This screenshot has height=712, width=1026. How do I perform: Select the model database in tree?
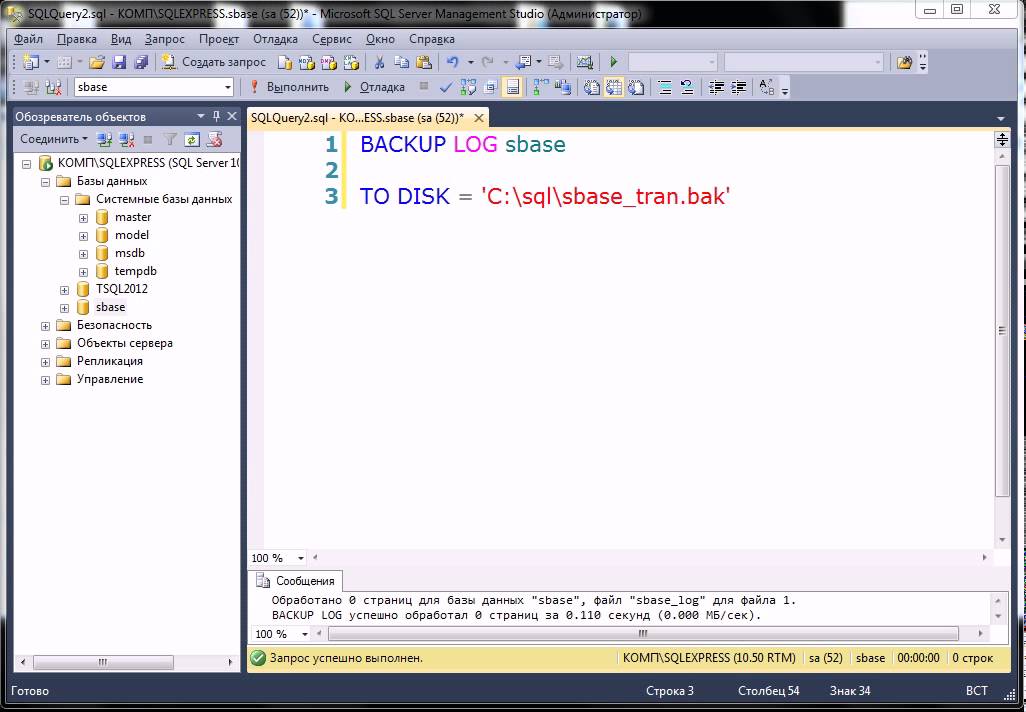(x=132, y=235)
